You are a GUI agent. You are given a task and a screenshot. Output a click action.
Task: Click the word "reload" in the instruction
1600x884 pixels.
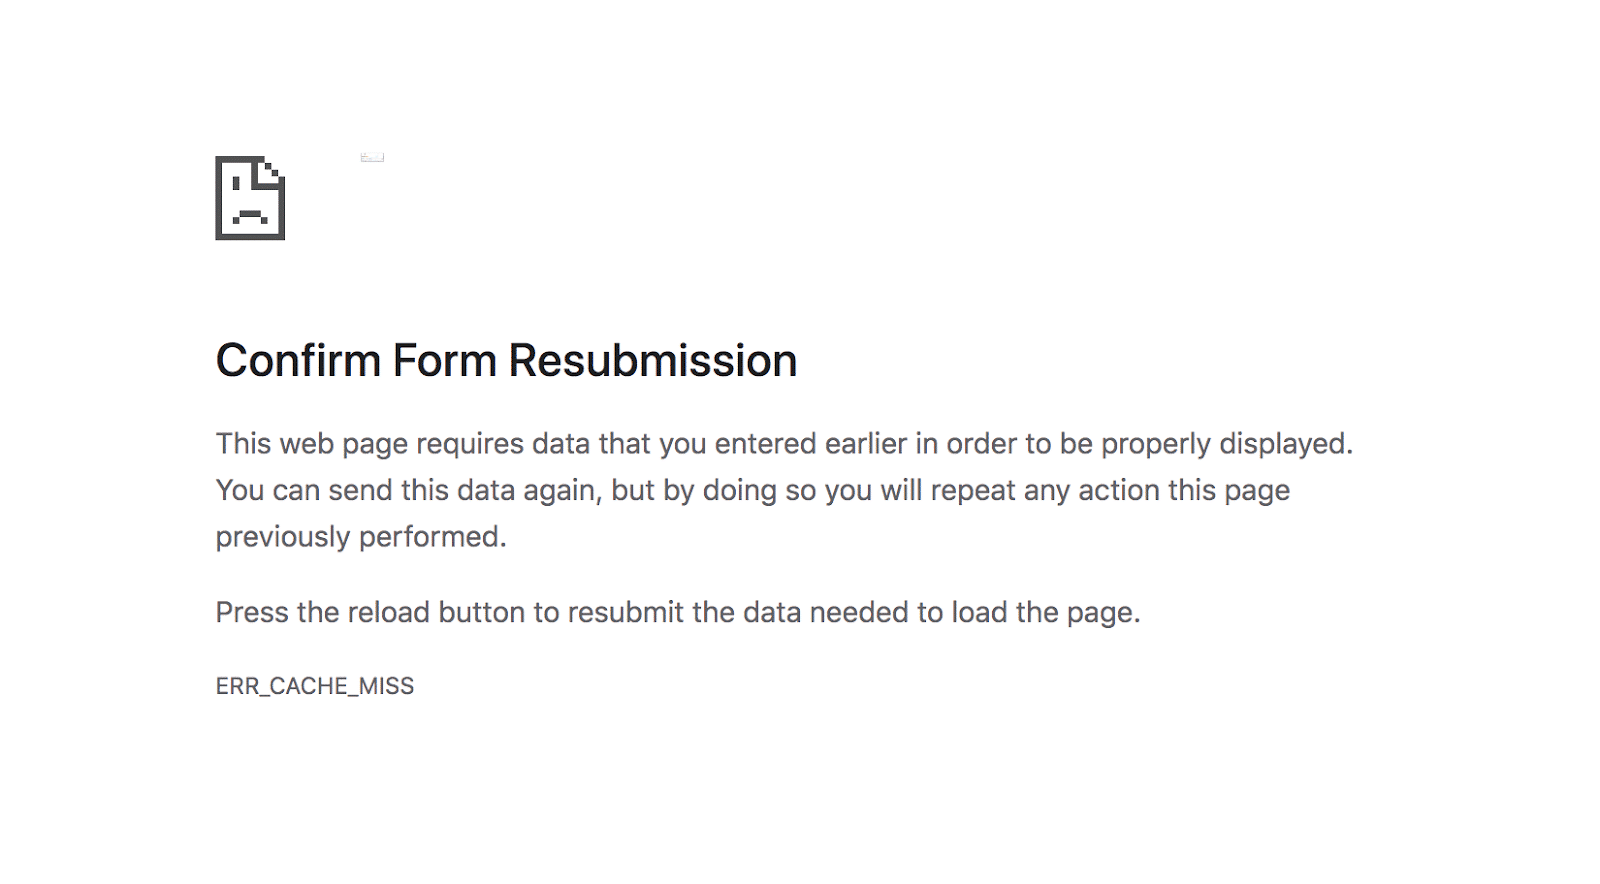point(388,612)
